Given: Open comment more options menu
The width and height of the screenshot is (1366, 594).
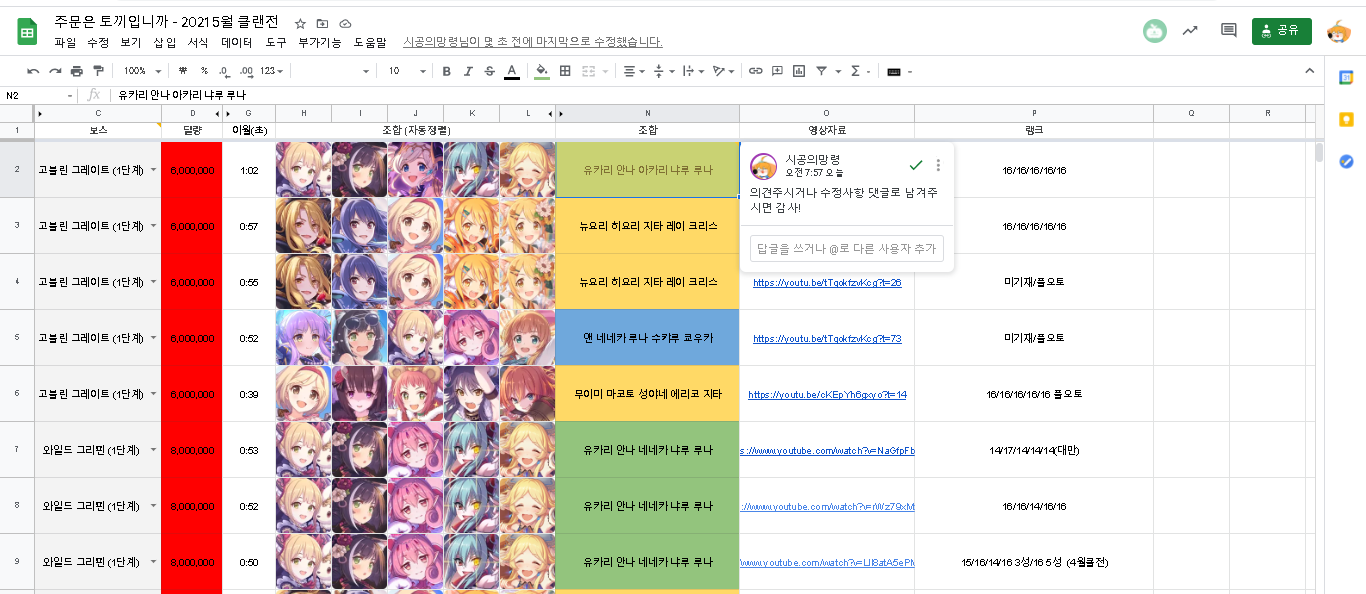Looking at the screenshot, I should pos(938,165).
